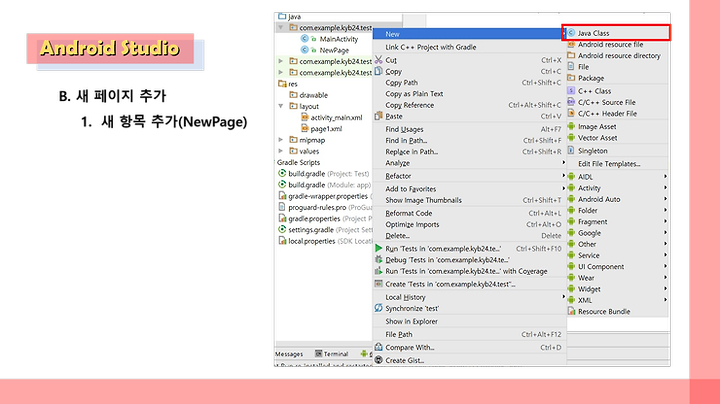
Task: Click the MainActivity class icon
Action: (304, 39)
